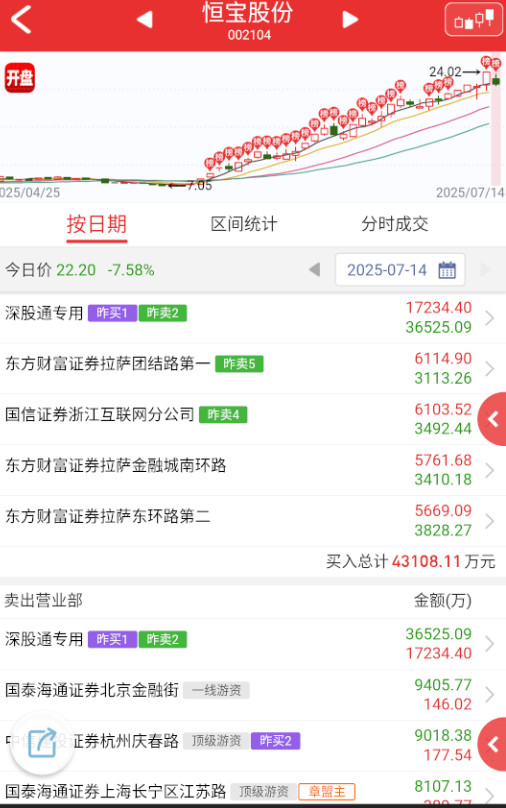Tap the 昨卖2 tag in buy list
The width and height of the screenshot is (506, 808).
click(163, 313)
